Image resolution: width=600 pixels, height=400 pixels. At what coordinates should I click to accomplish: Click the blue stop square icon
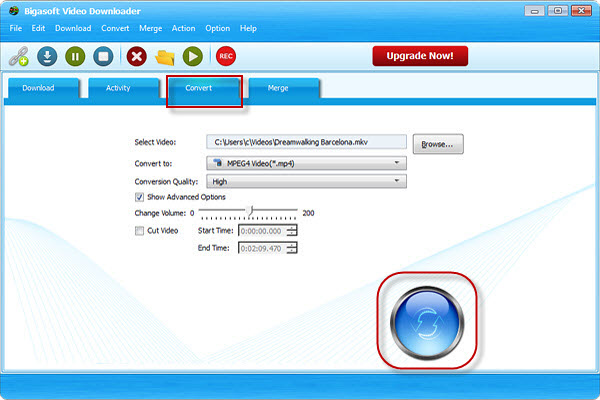[x=103, y=56]
